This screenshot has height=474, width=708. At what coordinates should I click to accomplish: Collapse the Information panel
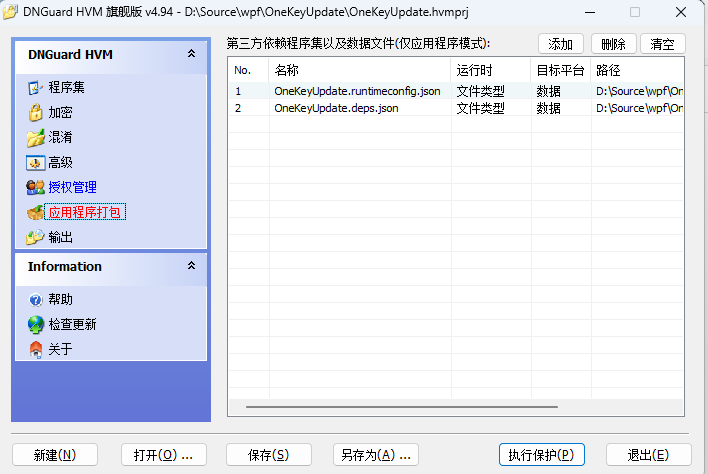coord(191,265)
